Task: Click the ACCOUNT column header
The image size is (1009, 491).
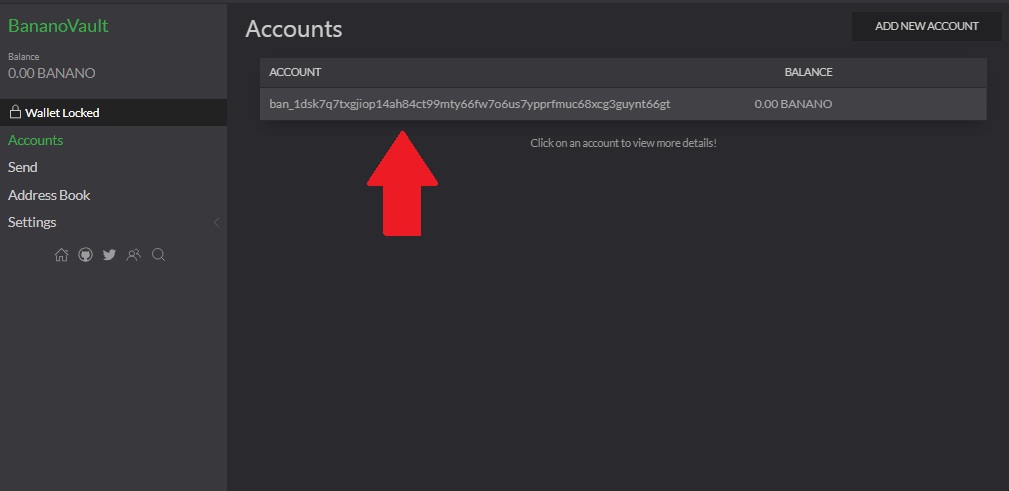Action: 295,72
